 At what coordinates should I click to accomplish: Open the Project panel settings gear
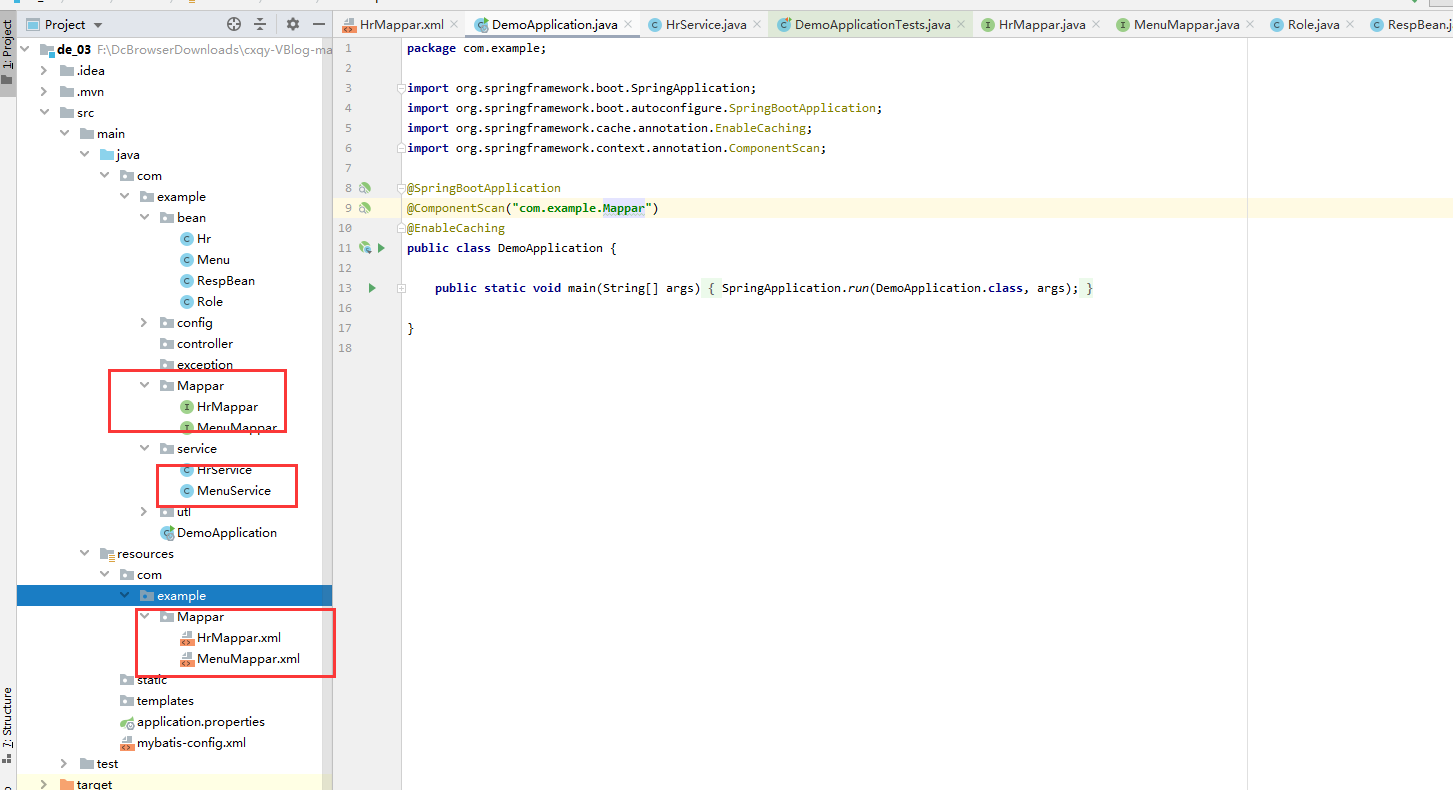click(x=293, y=24)
